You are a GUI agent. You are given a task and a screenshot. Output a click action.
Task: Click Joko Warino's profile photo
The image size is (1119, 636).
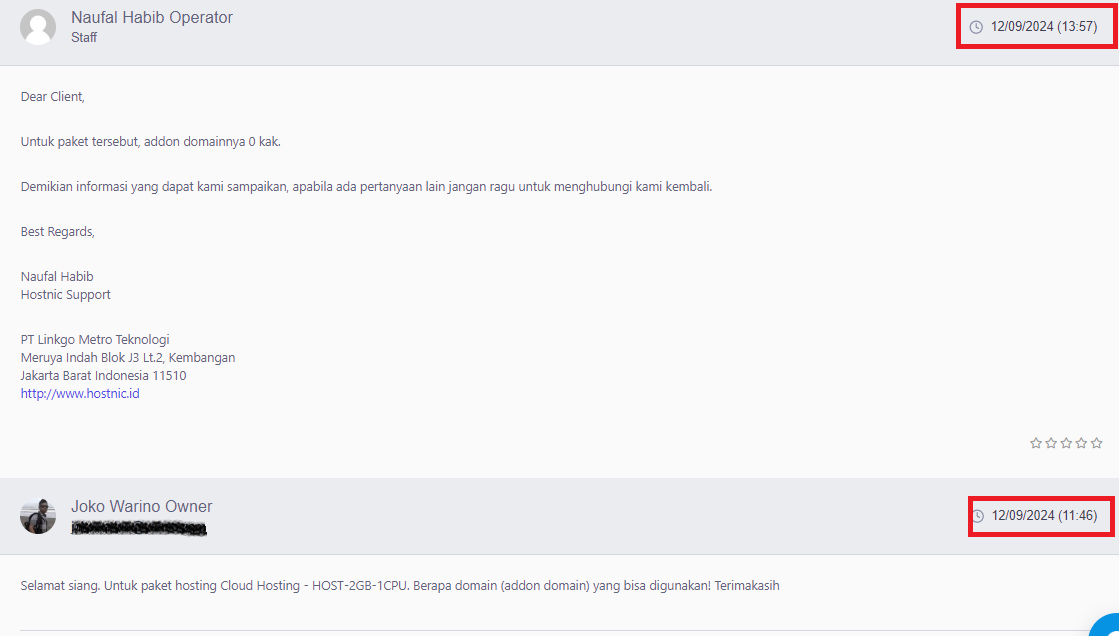(x=38, y=516)
